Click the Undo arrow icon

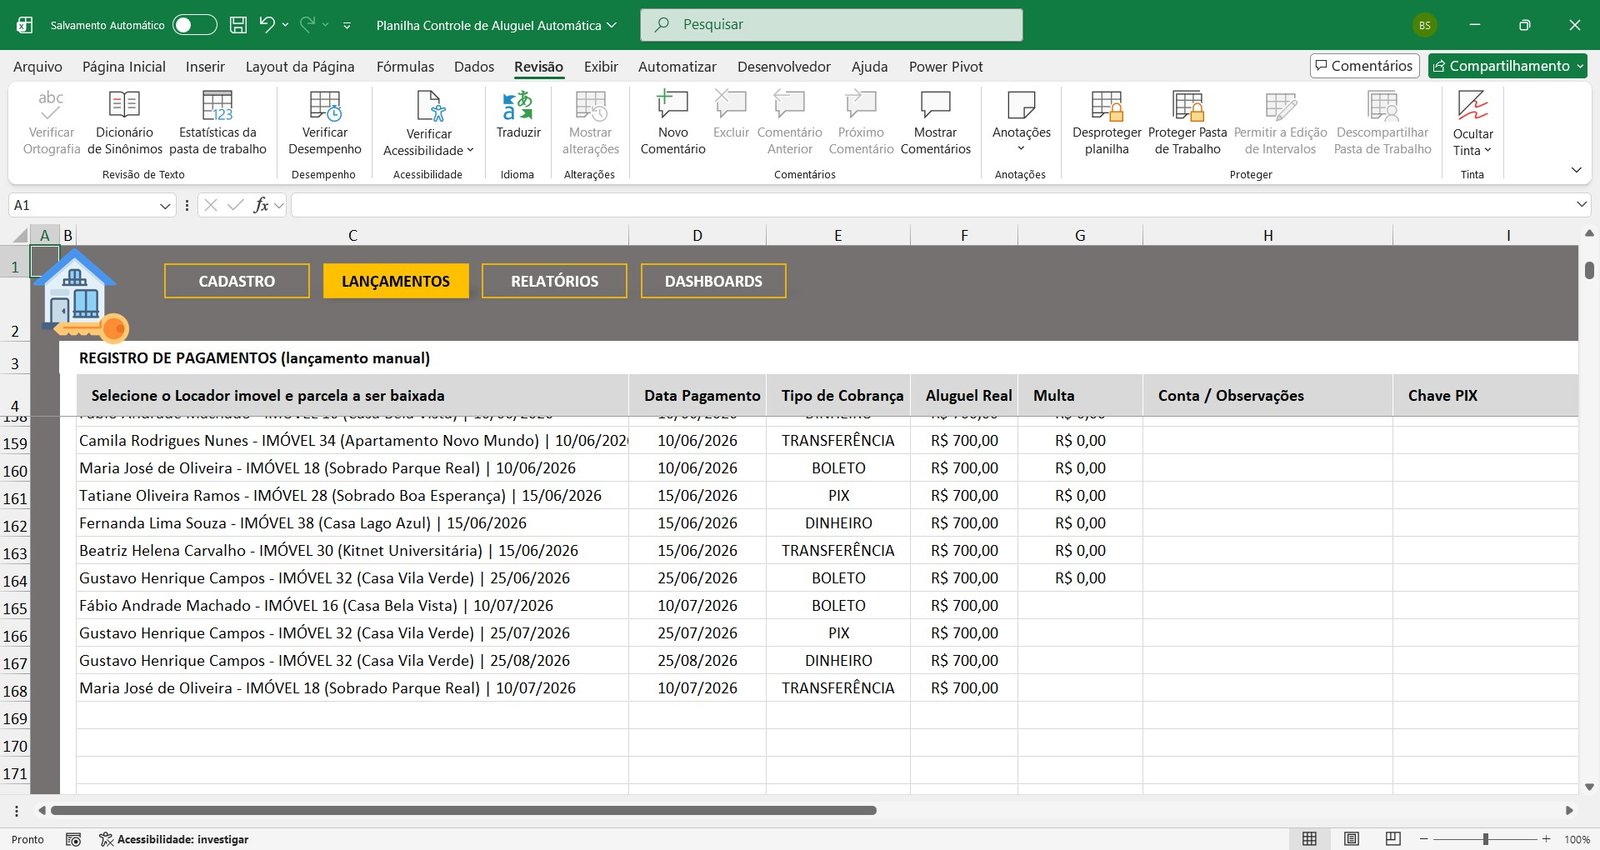tap(267, 24)
